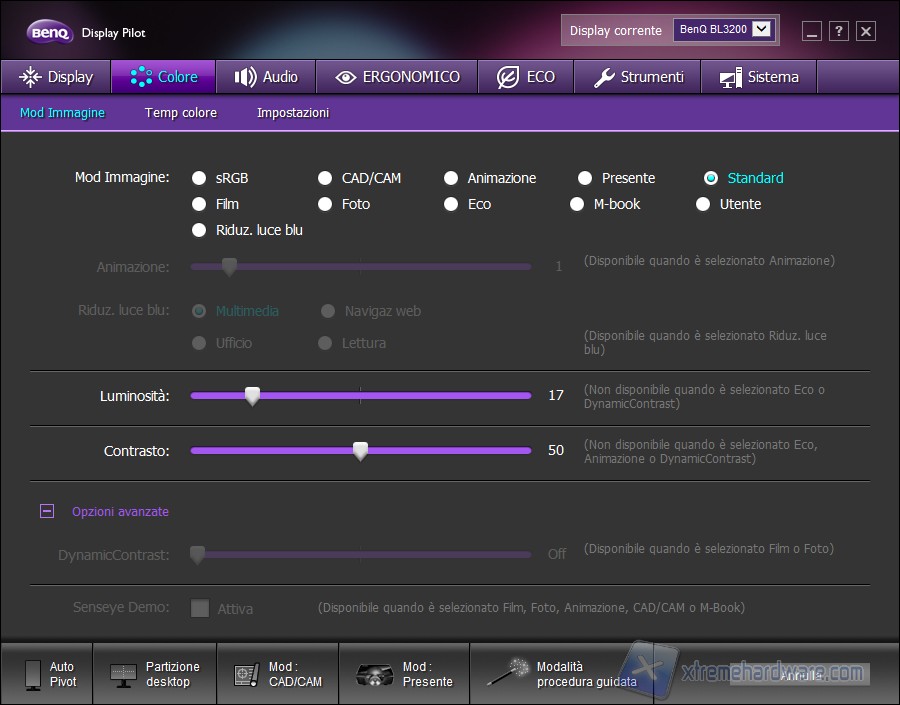Click the Luminosità slider handle
900x705 pixels.
point(252,396)
